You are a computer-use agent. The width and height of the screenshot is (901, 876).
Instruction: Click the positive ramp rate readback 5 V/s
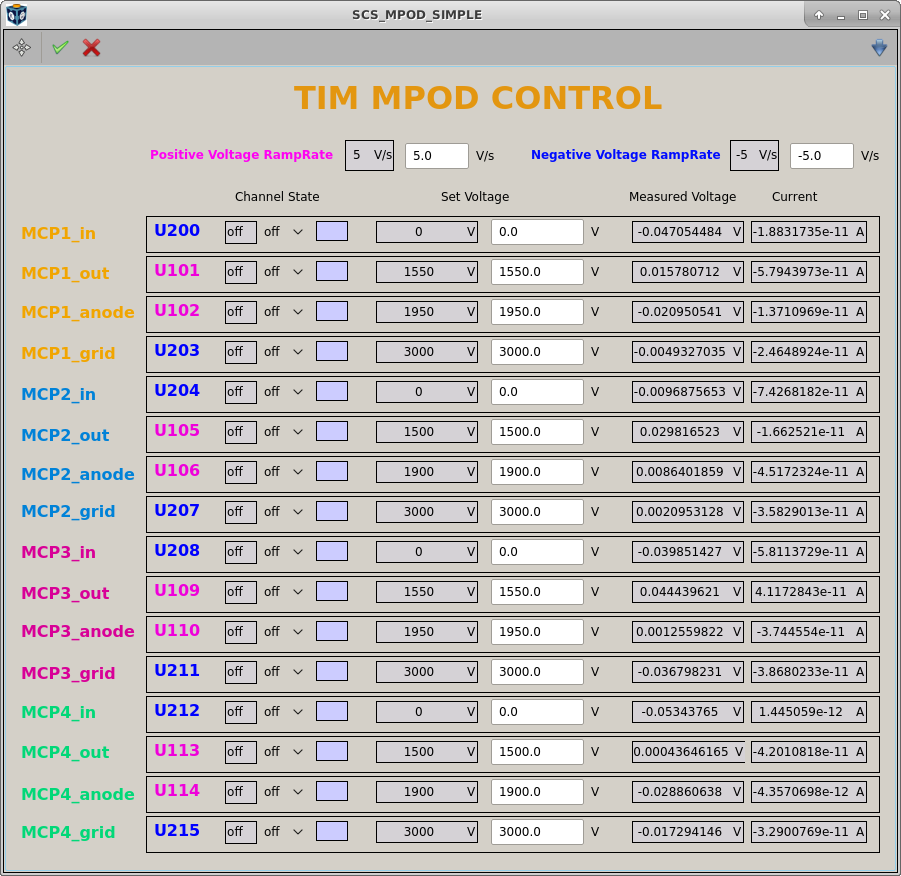[369, 155]
